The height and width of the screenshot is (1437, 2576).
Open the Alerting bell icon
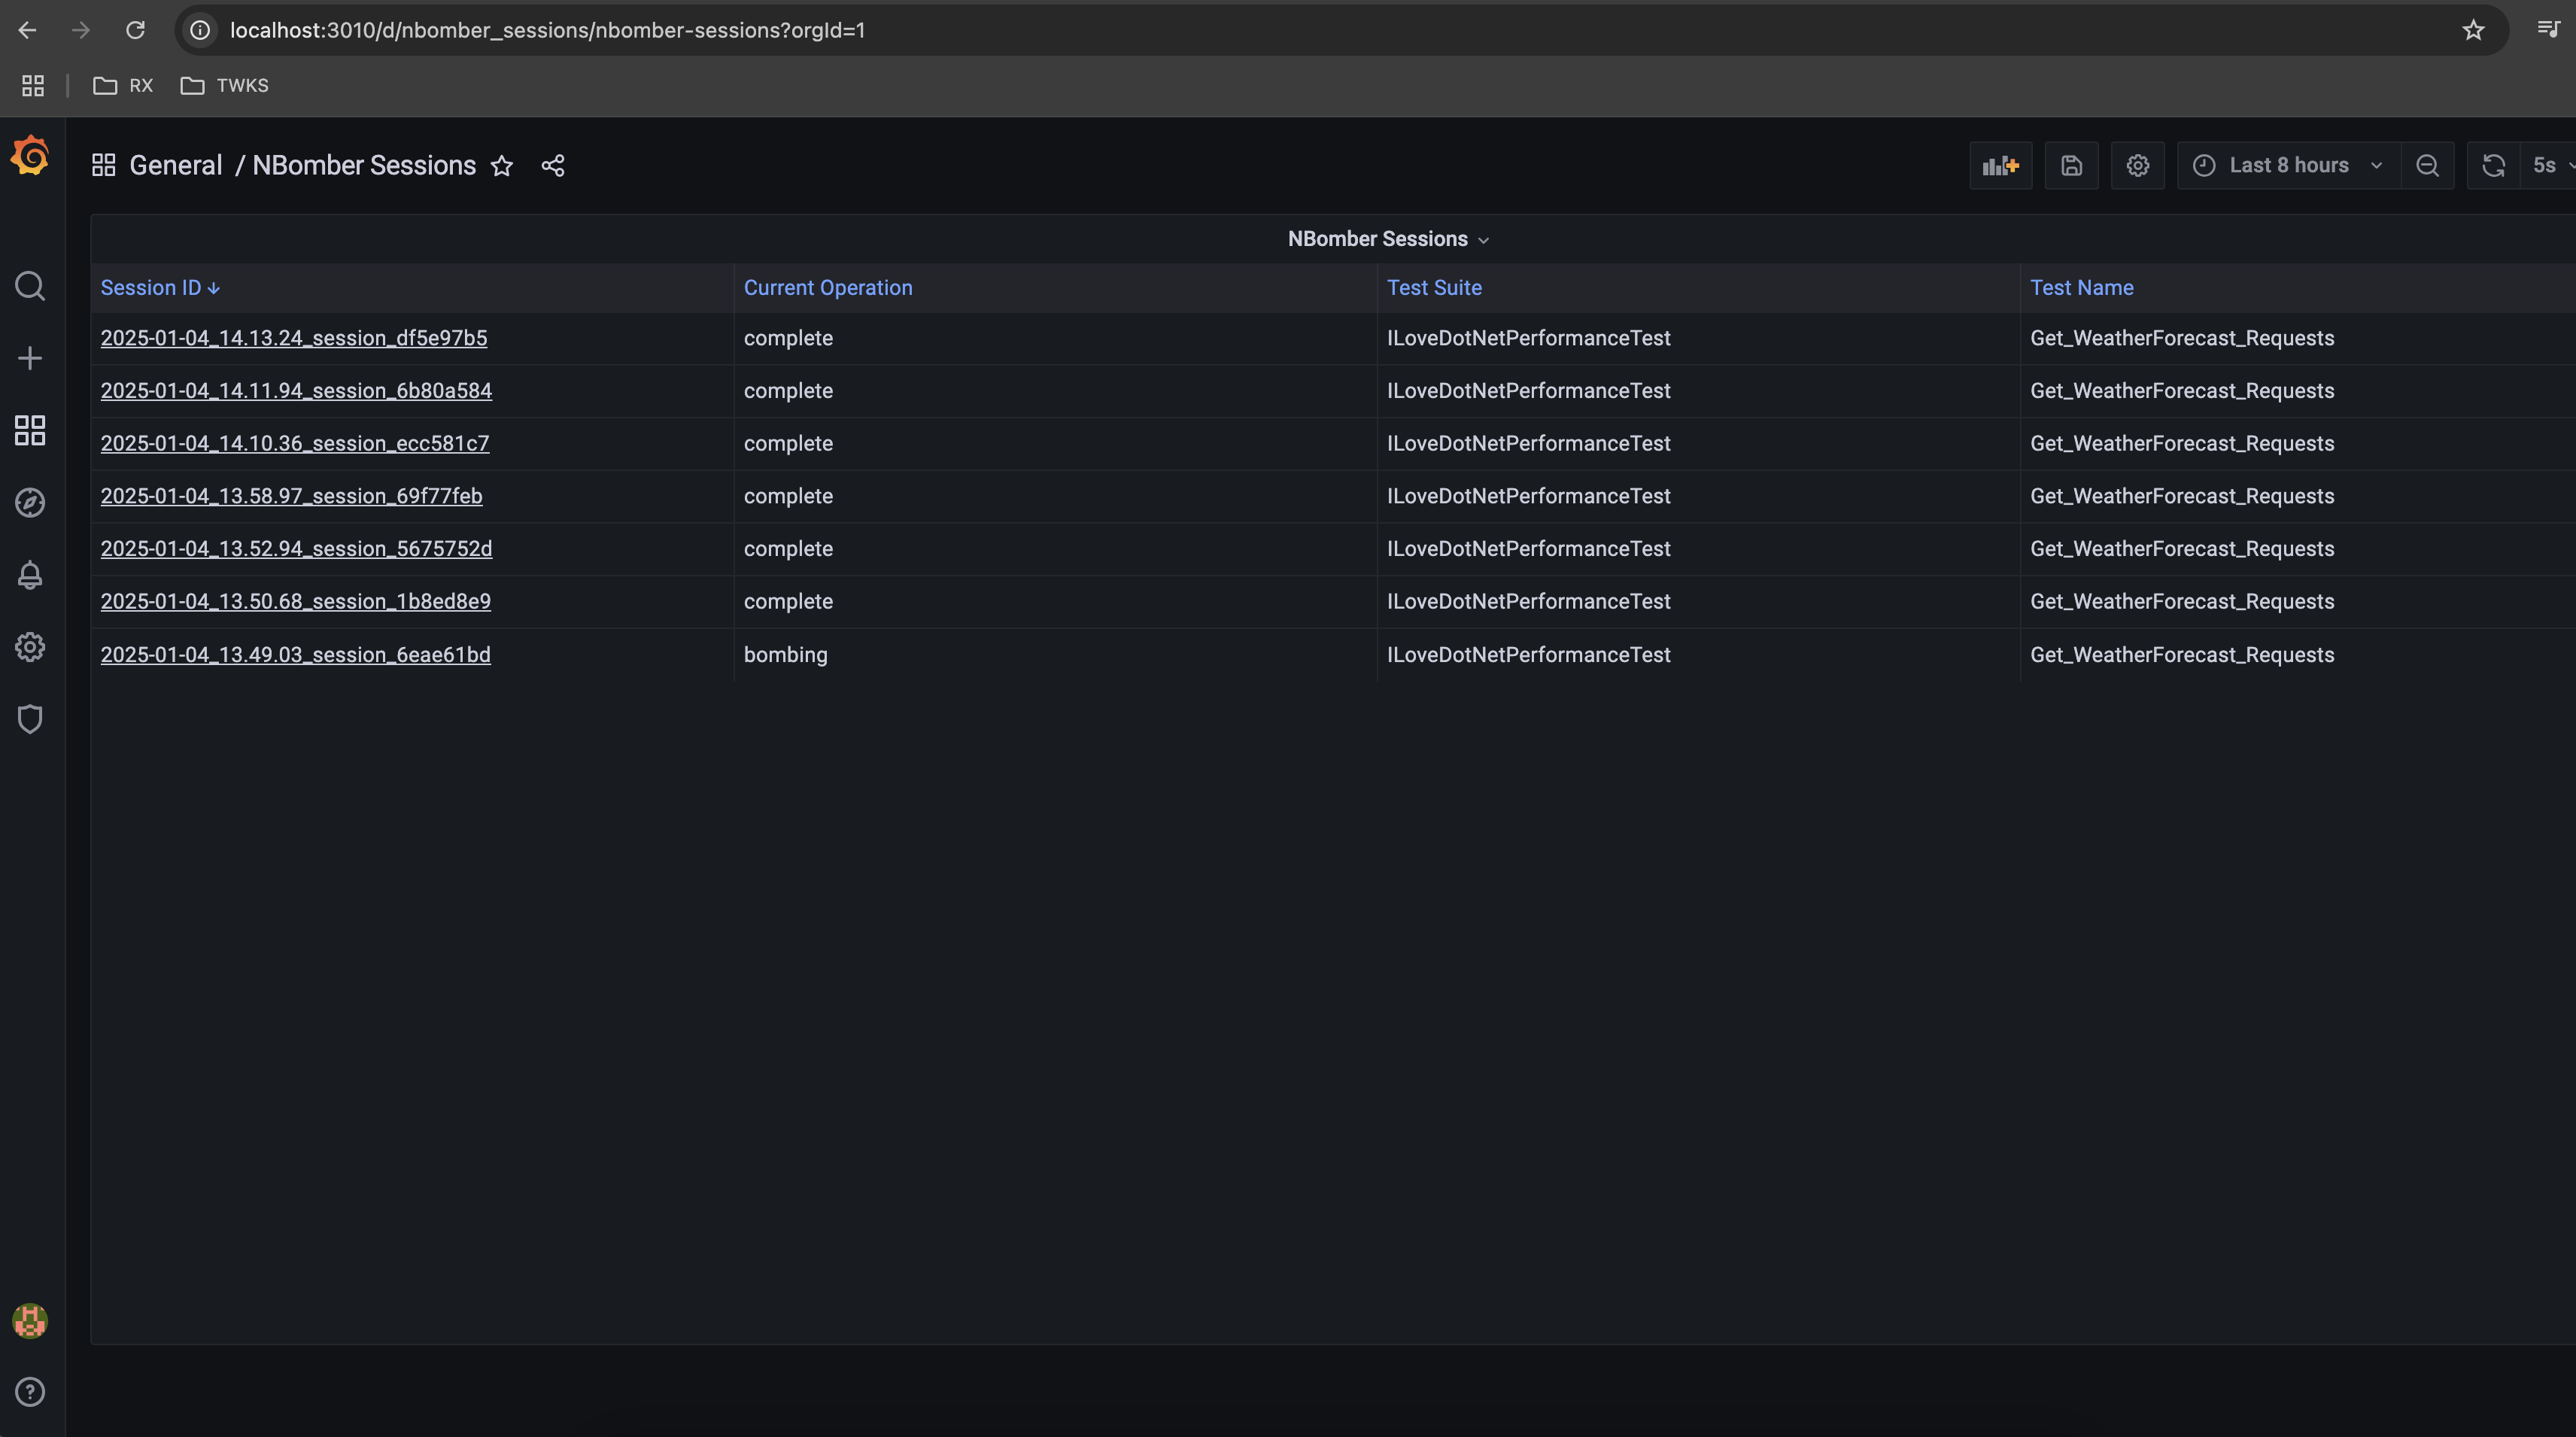point(30,574)
